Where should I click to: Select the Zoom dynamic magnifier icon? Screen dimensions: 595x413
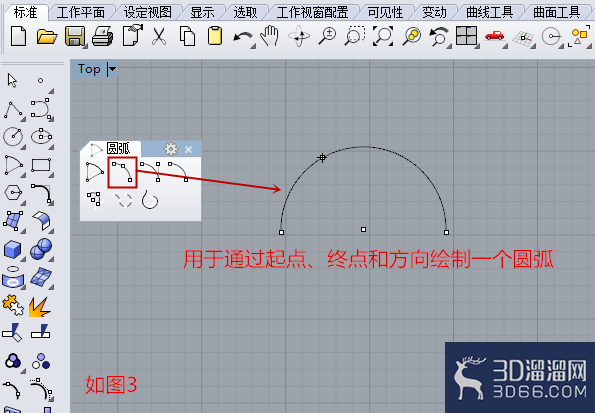click(x=327, y=36)
